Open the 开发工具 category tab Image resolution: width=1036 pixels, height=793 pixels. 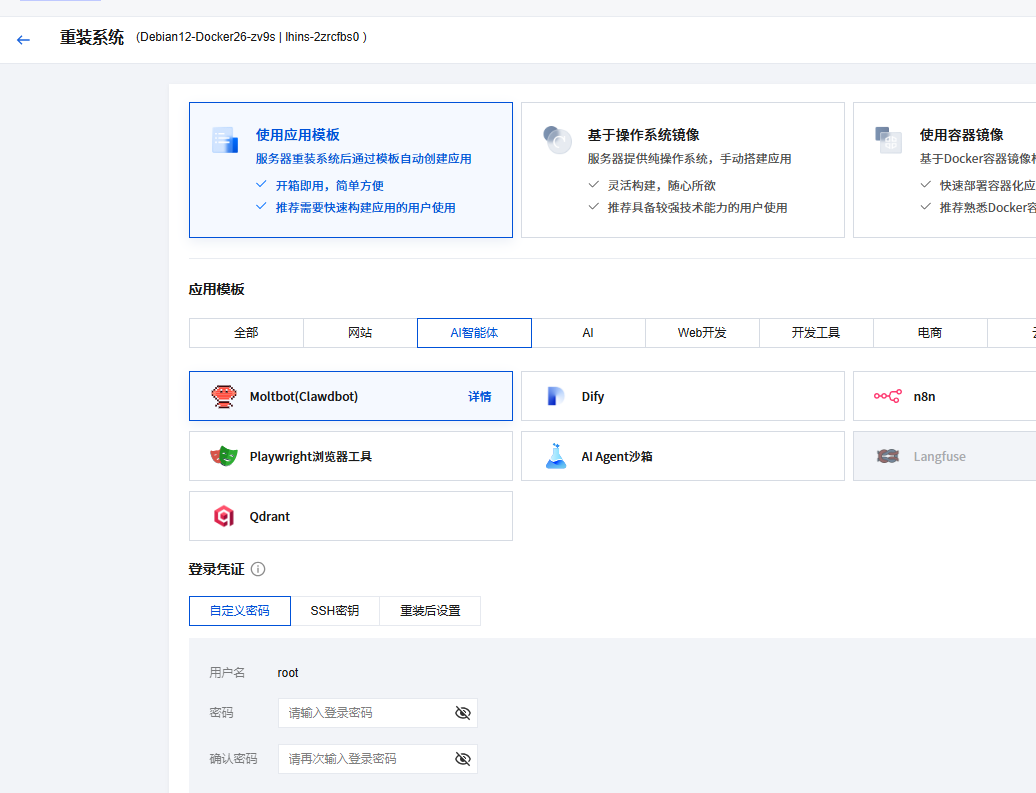pos(816,333)
